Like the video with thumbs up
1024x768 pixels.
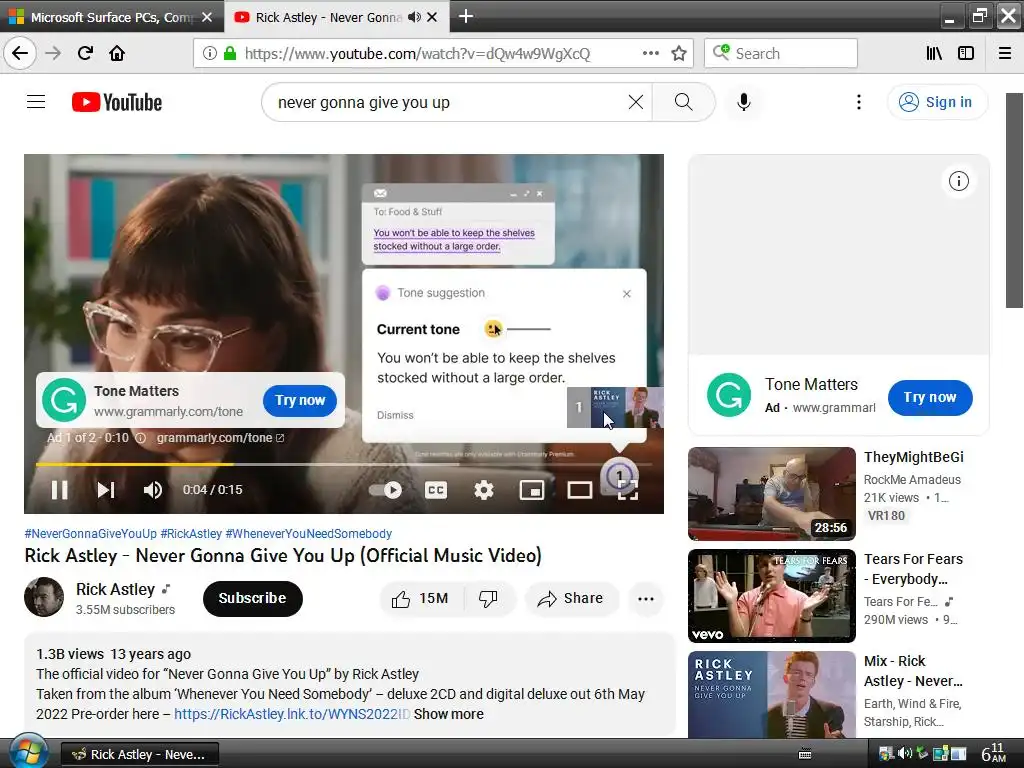[420, 598]
